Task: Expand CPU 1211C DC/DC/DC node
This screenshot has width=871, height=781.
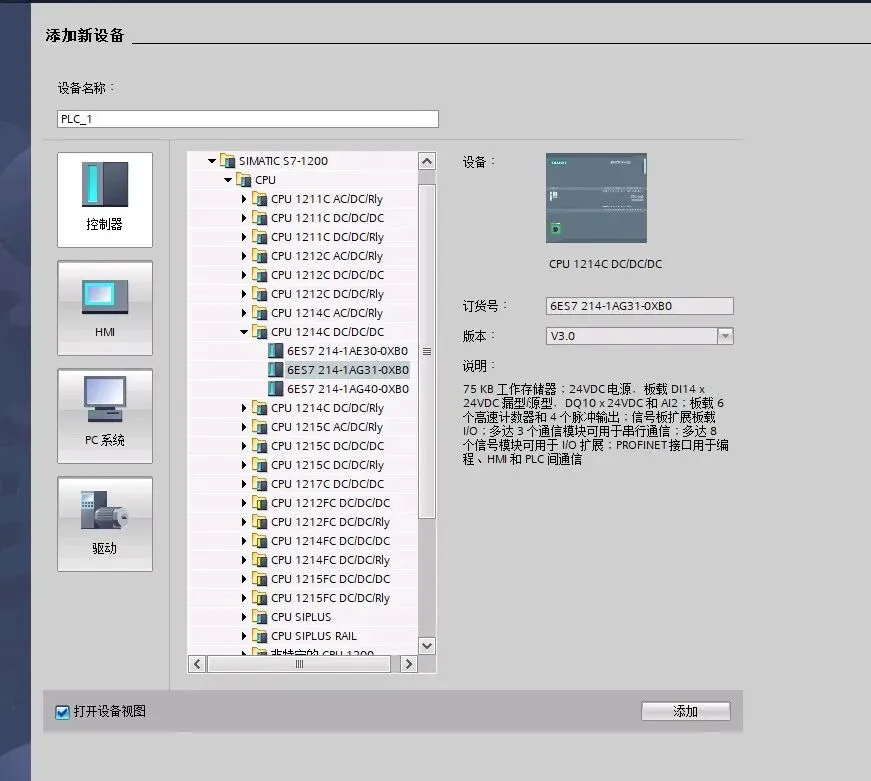Action: tap(244, 218)
